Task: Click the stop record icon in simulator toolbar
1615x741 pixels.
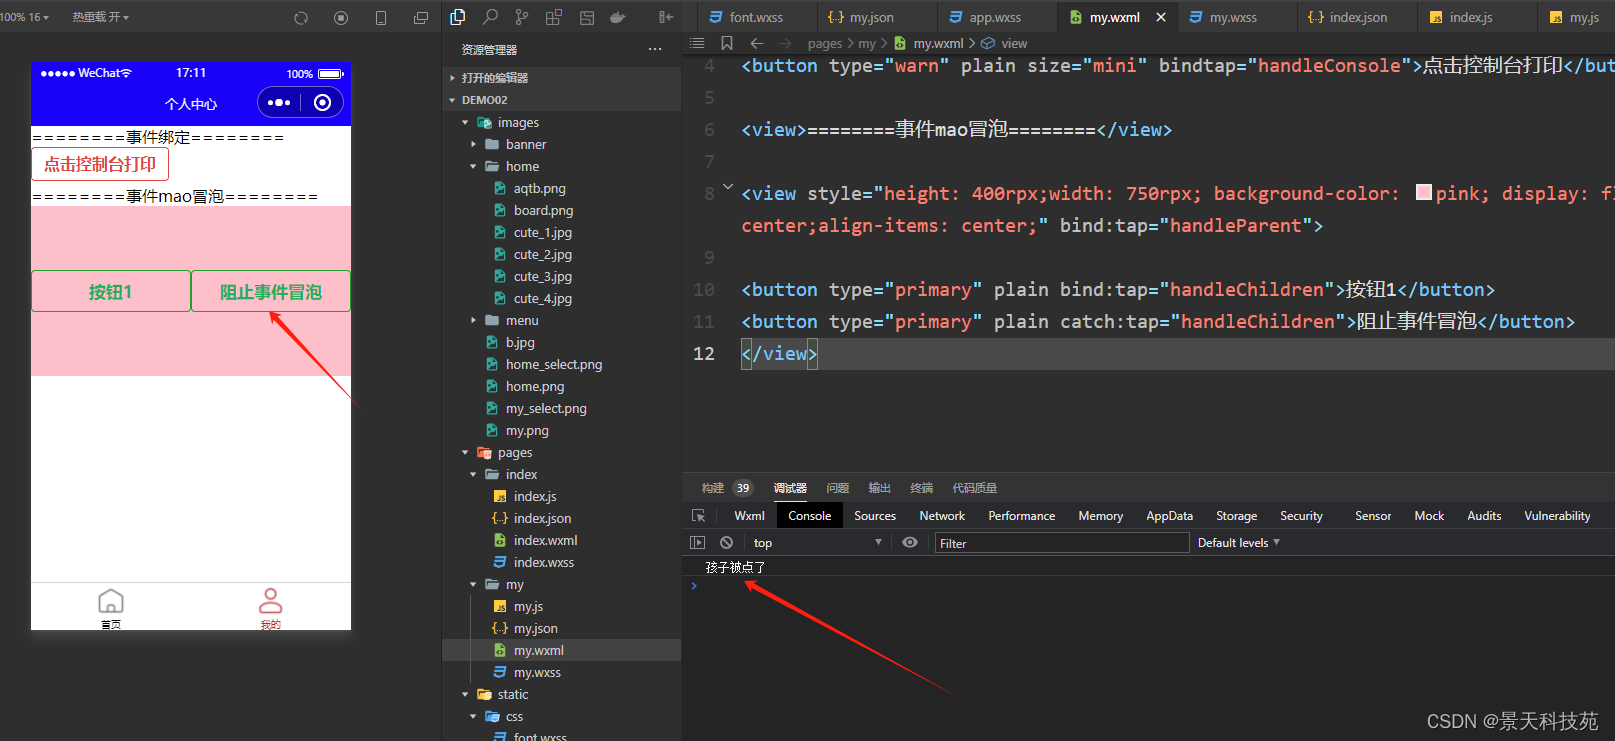Action: (341, 18)
